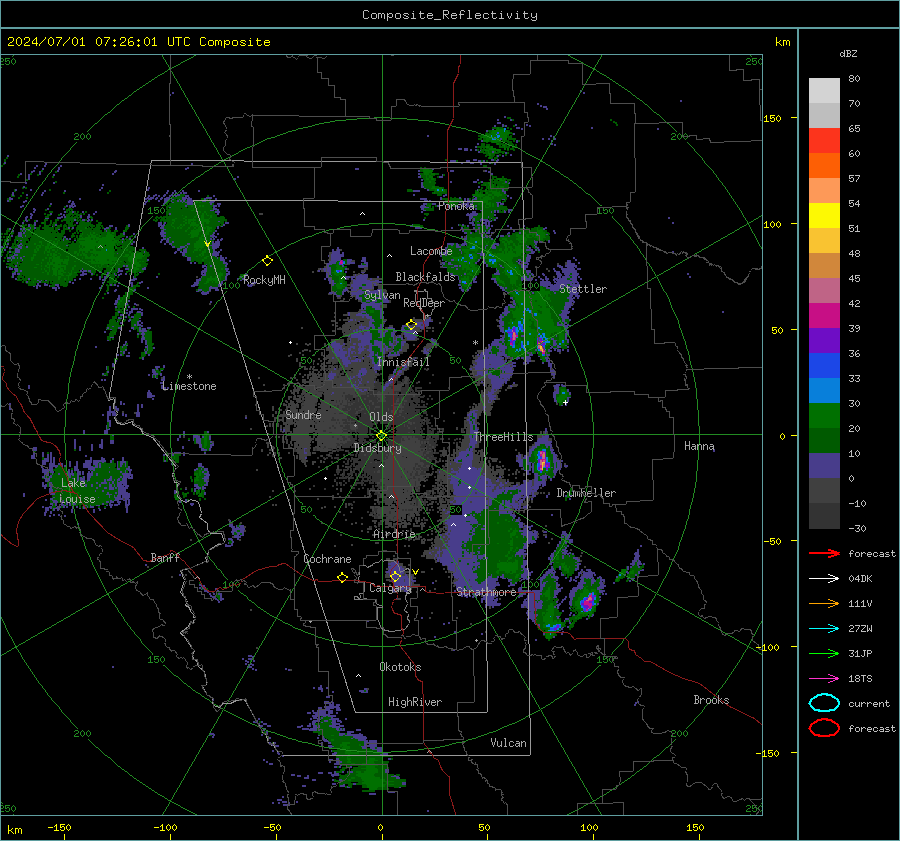Click the cyan 'current' ellipse symbol
The image size is (900, 841).
point(824,703)
